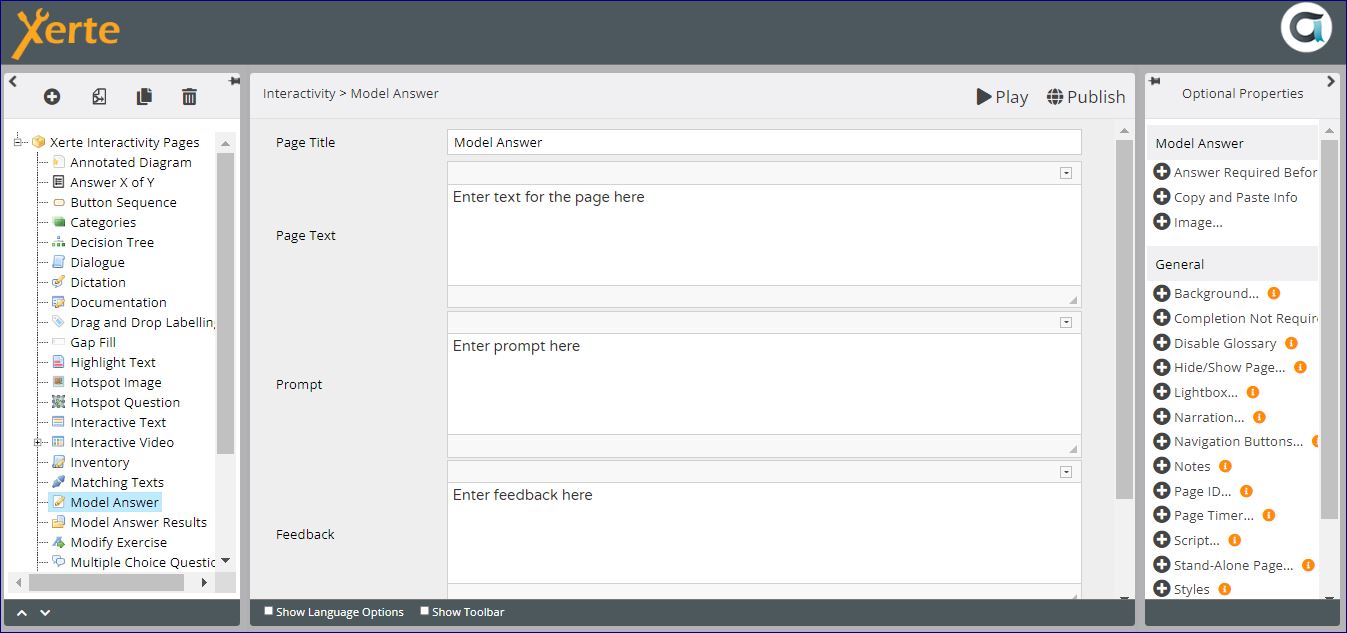1347x633 pixels.
Task: Collapse the Xerte Interactivity Pages root node
Action: (18, 142)
